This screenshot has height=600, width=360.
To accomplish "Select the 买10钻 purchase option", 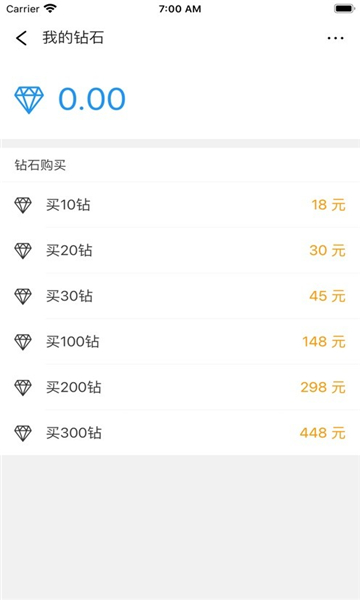I will pyautogui.click(x=180, y=205).
